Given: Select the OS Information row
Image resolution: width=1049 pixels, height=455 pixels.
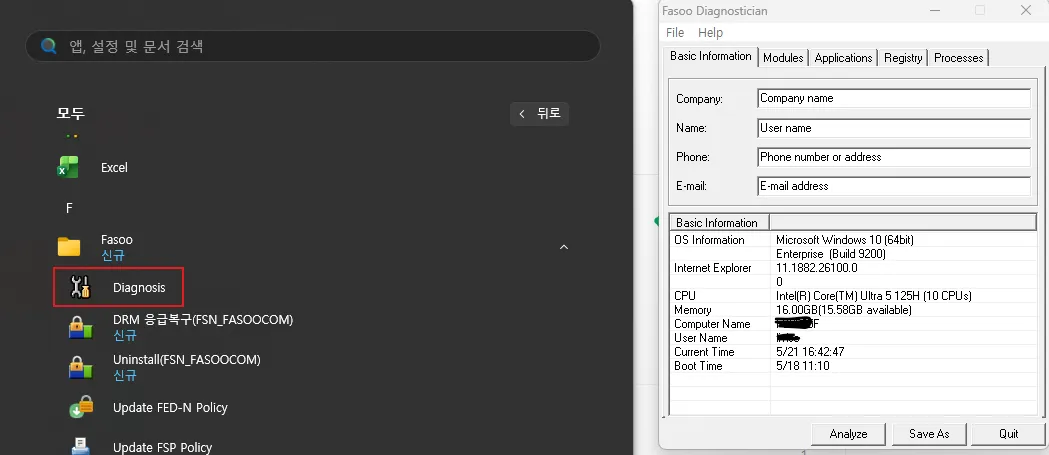Looking at the screenshot, I should [854, 240].
